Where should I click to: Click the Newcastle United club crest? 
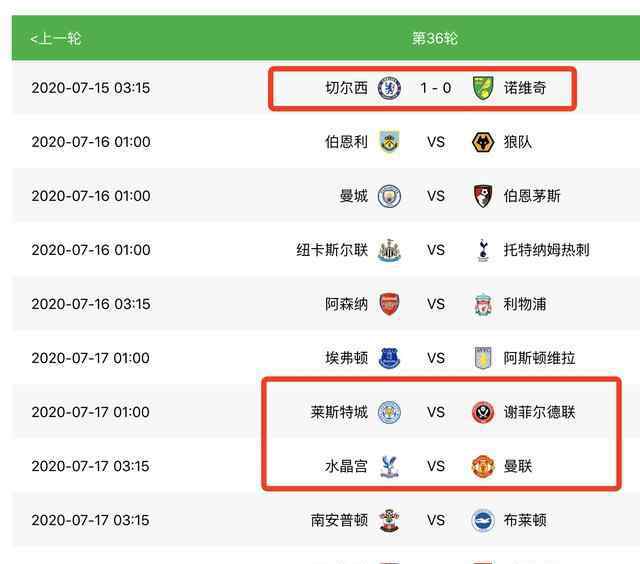coord(389,250)
